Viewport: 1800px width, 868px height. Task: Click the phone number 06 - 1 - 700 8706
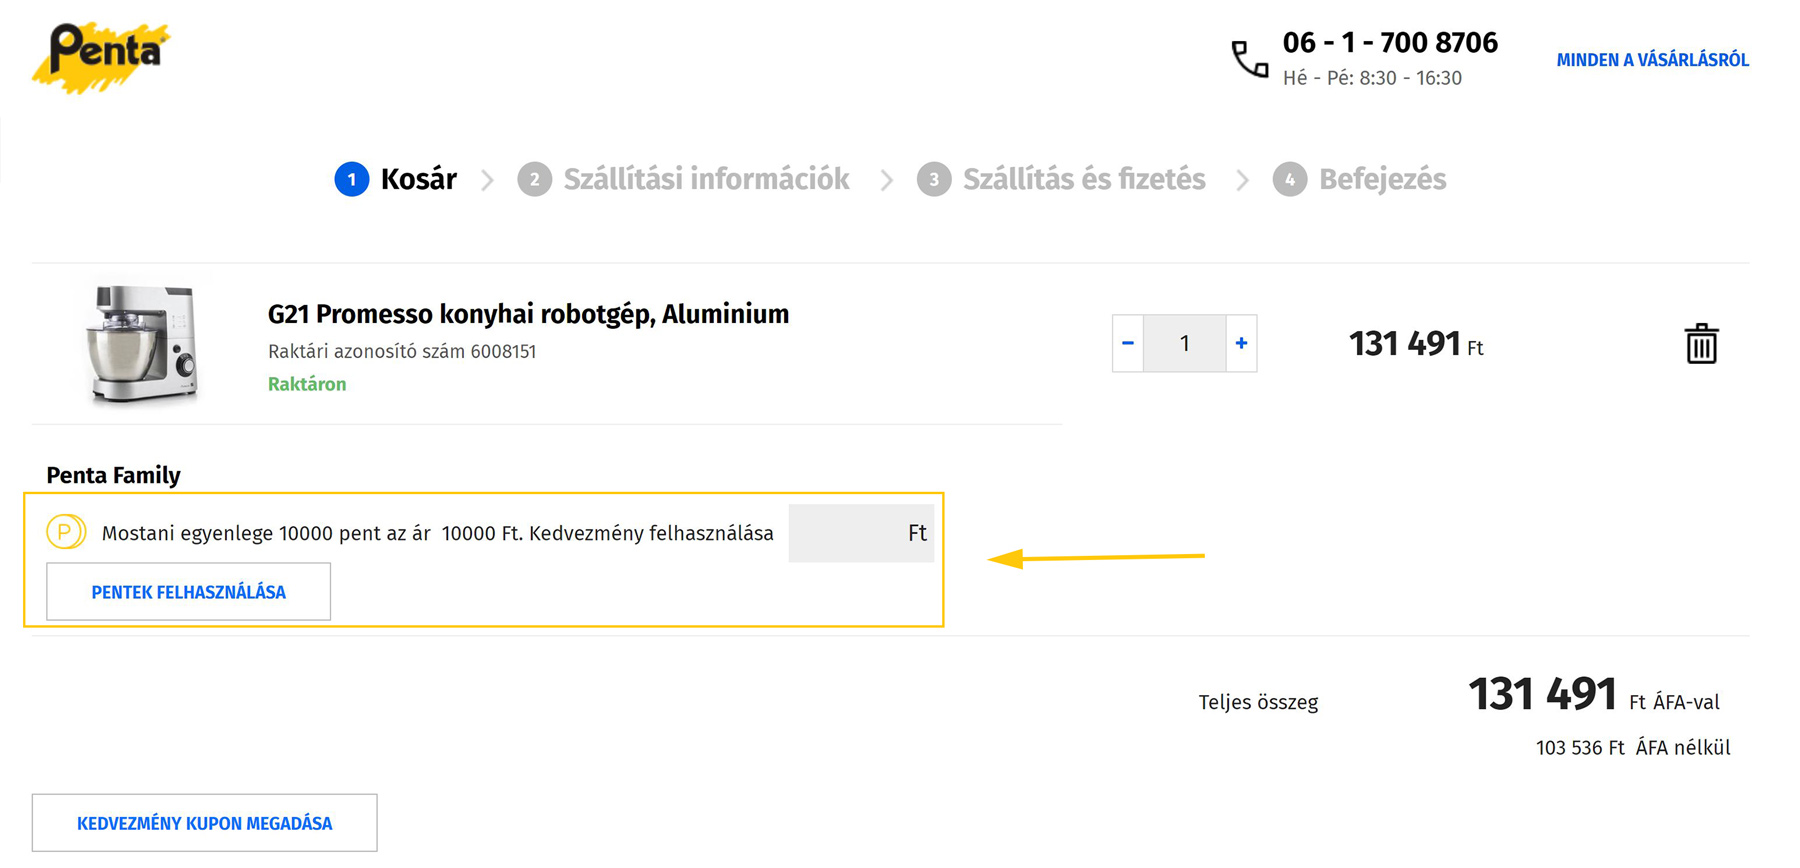[x=1390, y=42]
